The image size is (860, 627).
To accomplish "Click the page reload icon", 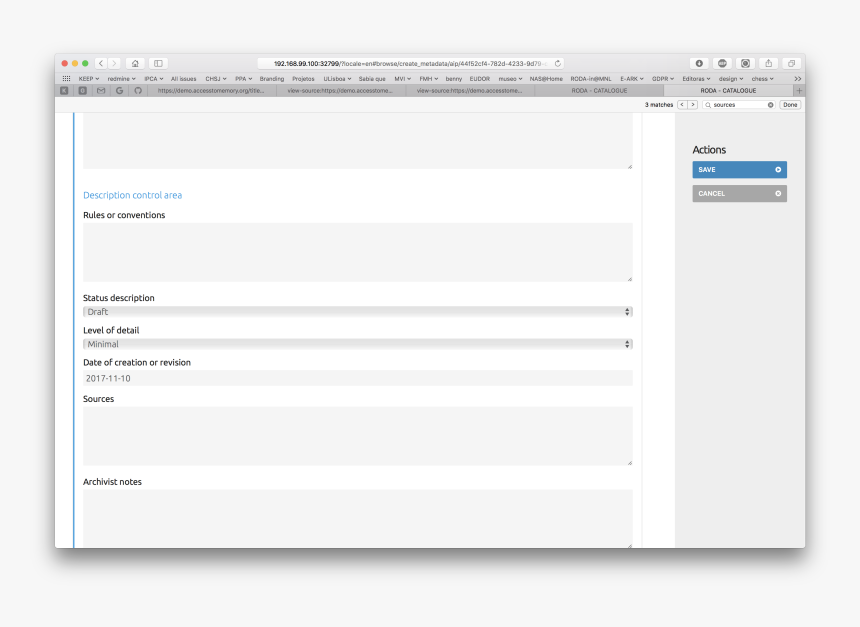I will coord(557,63).
